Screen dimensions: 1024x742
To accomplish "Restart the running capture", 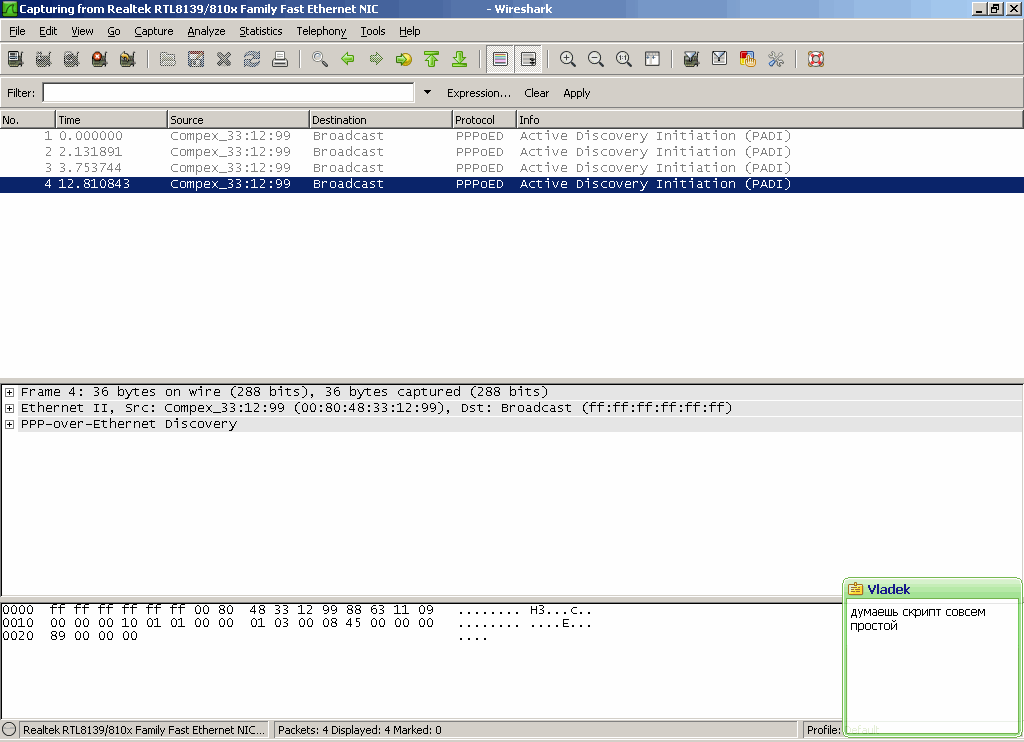I will pos(128,59).
